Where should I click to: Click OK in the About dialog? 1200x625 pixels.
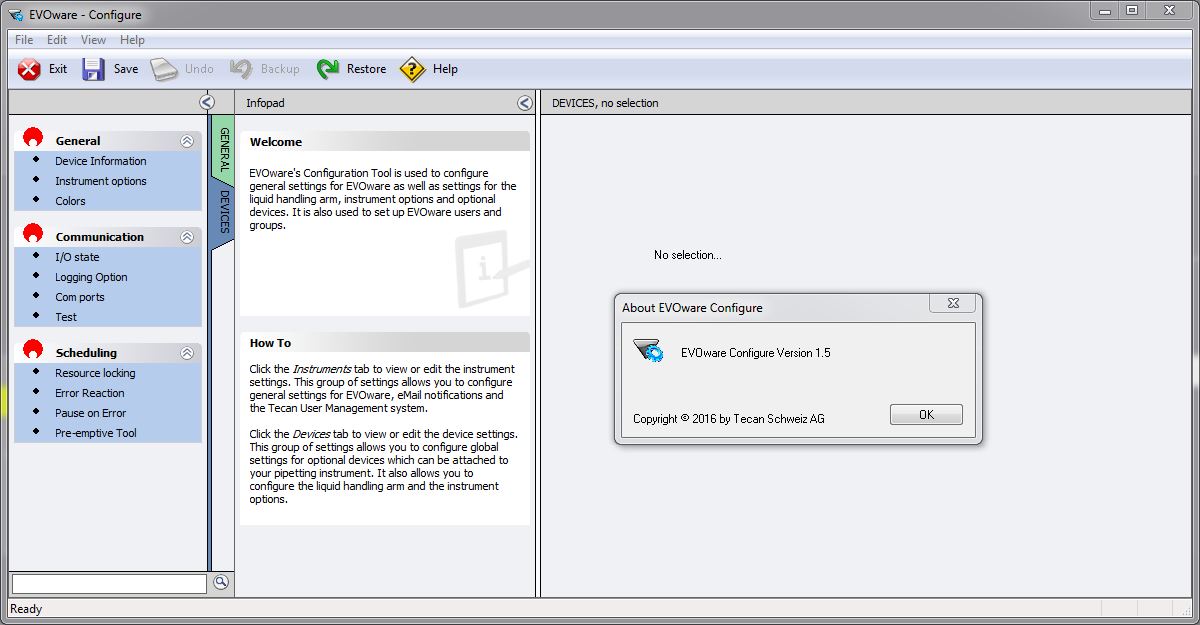(926, 415)
